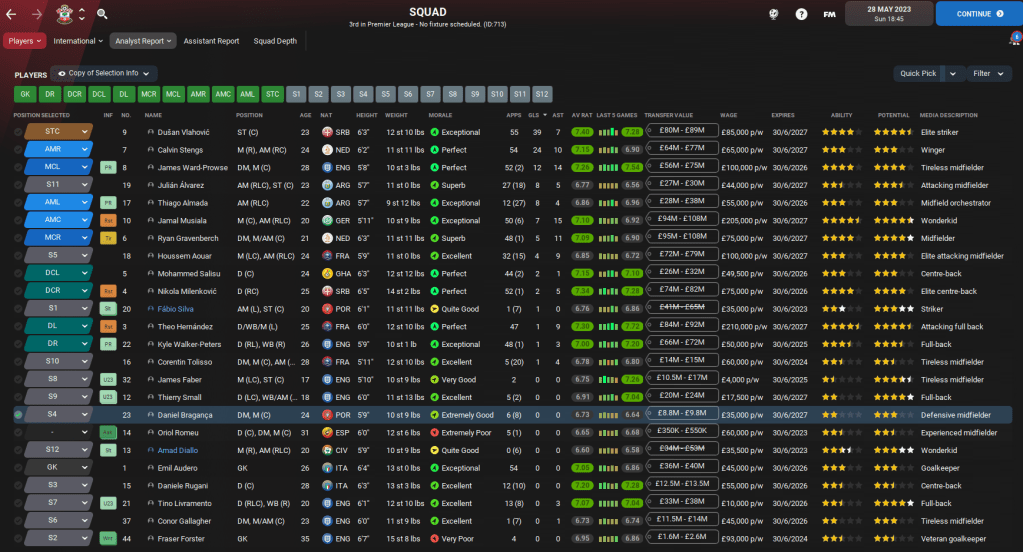The height and width of the screenshot is (552, 1023).
Task: Click the help question mark icon
Action: click(801, 14)
